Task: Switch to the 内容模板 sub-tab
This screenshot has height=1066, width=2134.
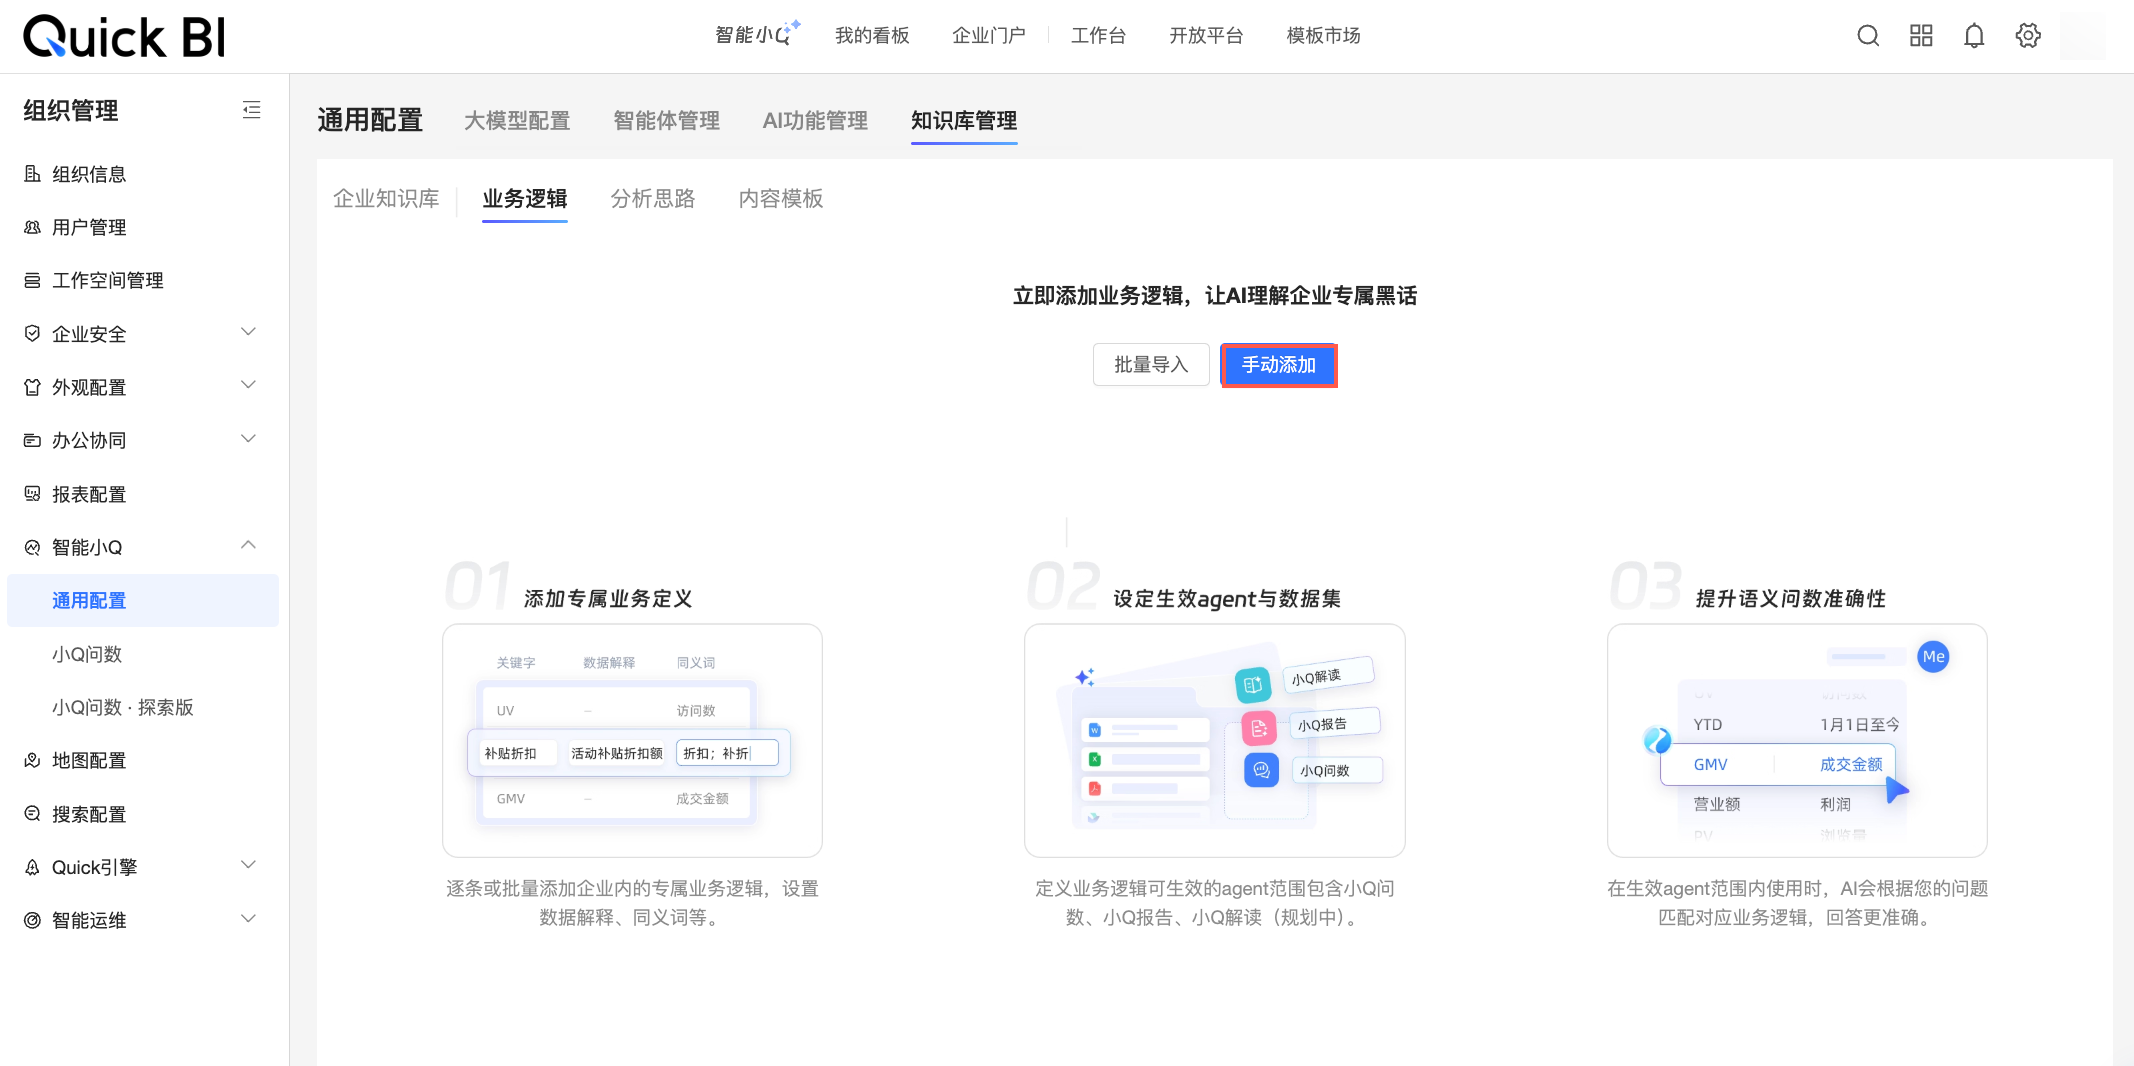Action: click(781, 199)
